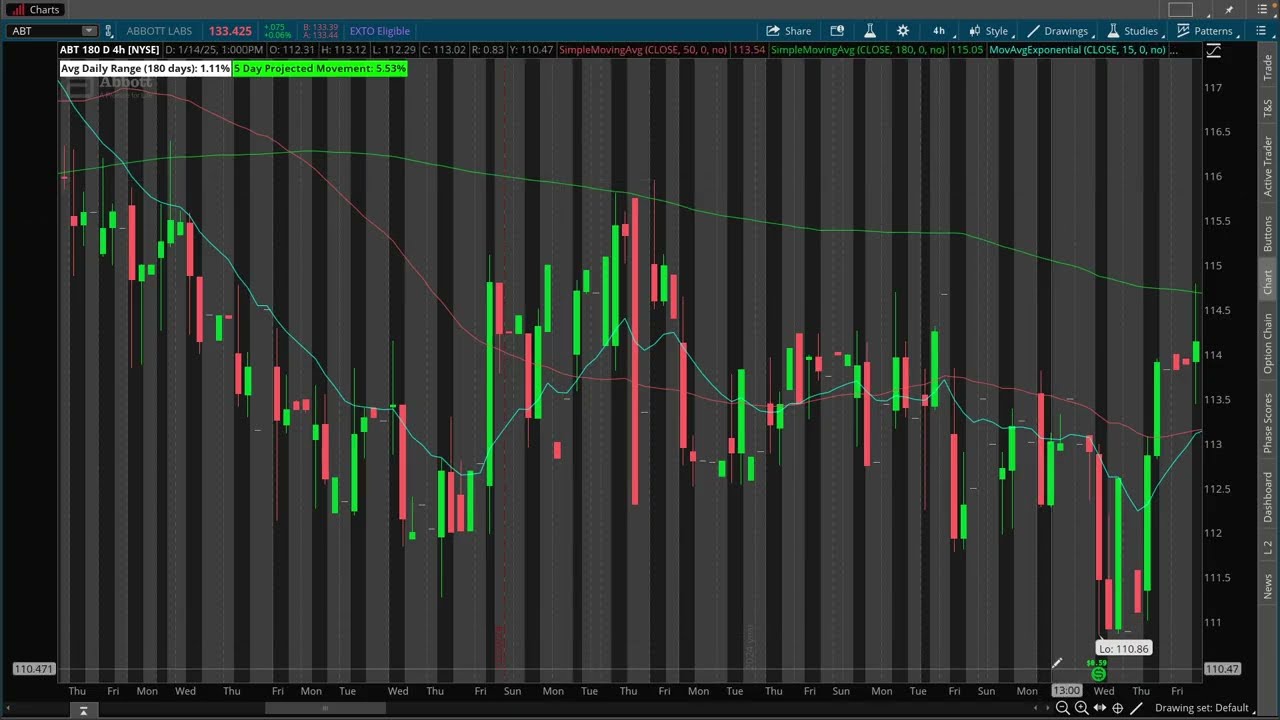Open the Phase Scores sidebar tab
The image size is (1280, 720).
1268,423
